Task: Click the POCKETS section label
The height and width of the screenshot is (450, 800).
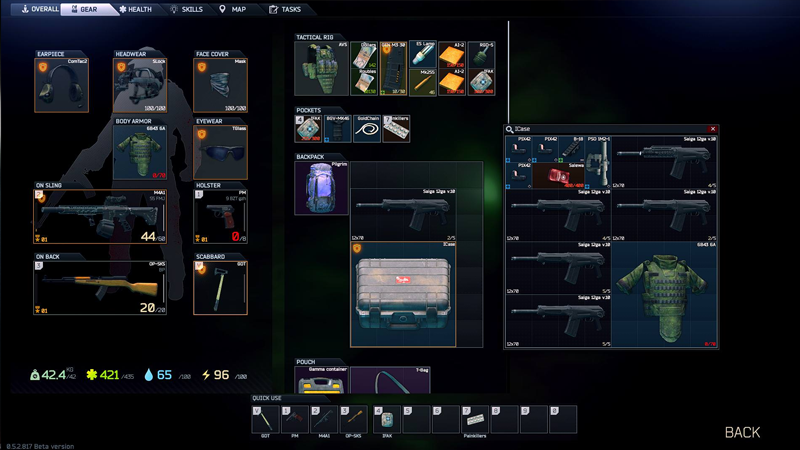Action: coord(309,110)
